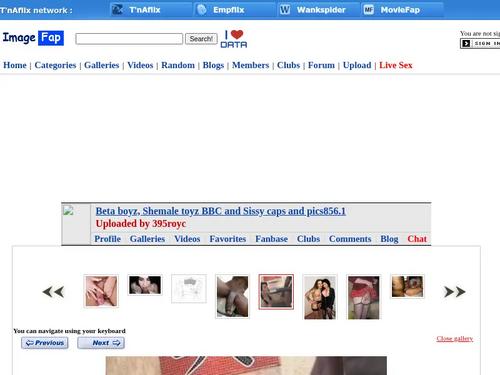Select Random in main navigation
The image size is (500, 375).
pos(178,65)
